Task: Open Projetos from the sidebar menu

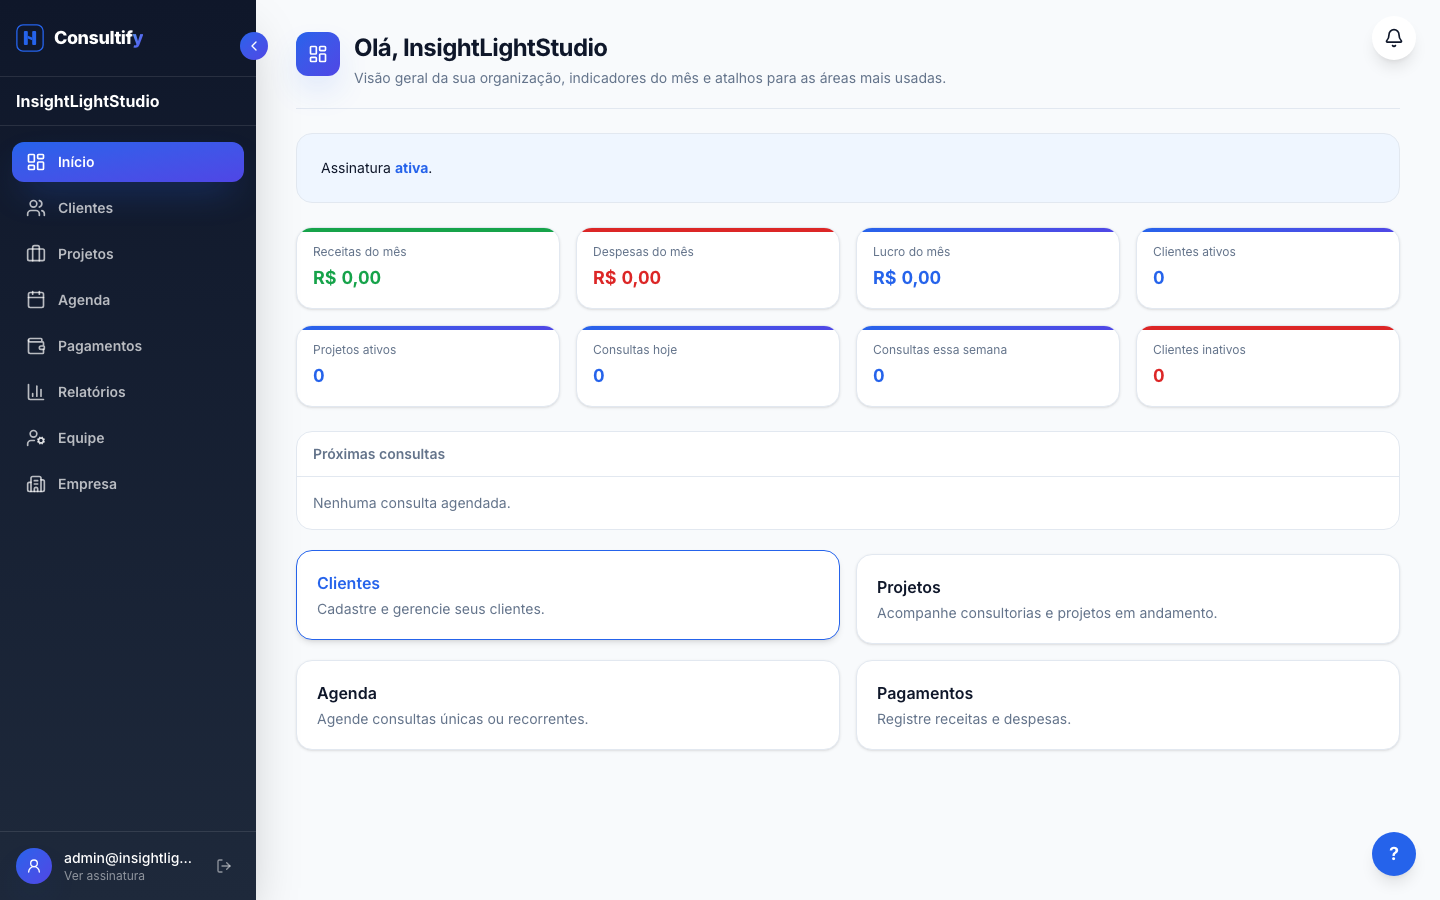Action: tap(128, 254)
